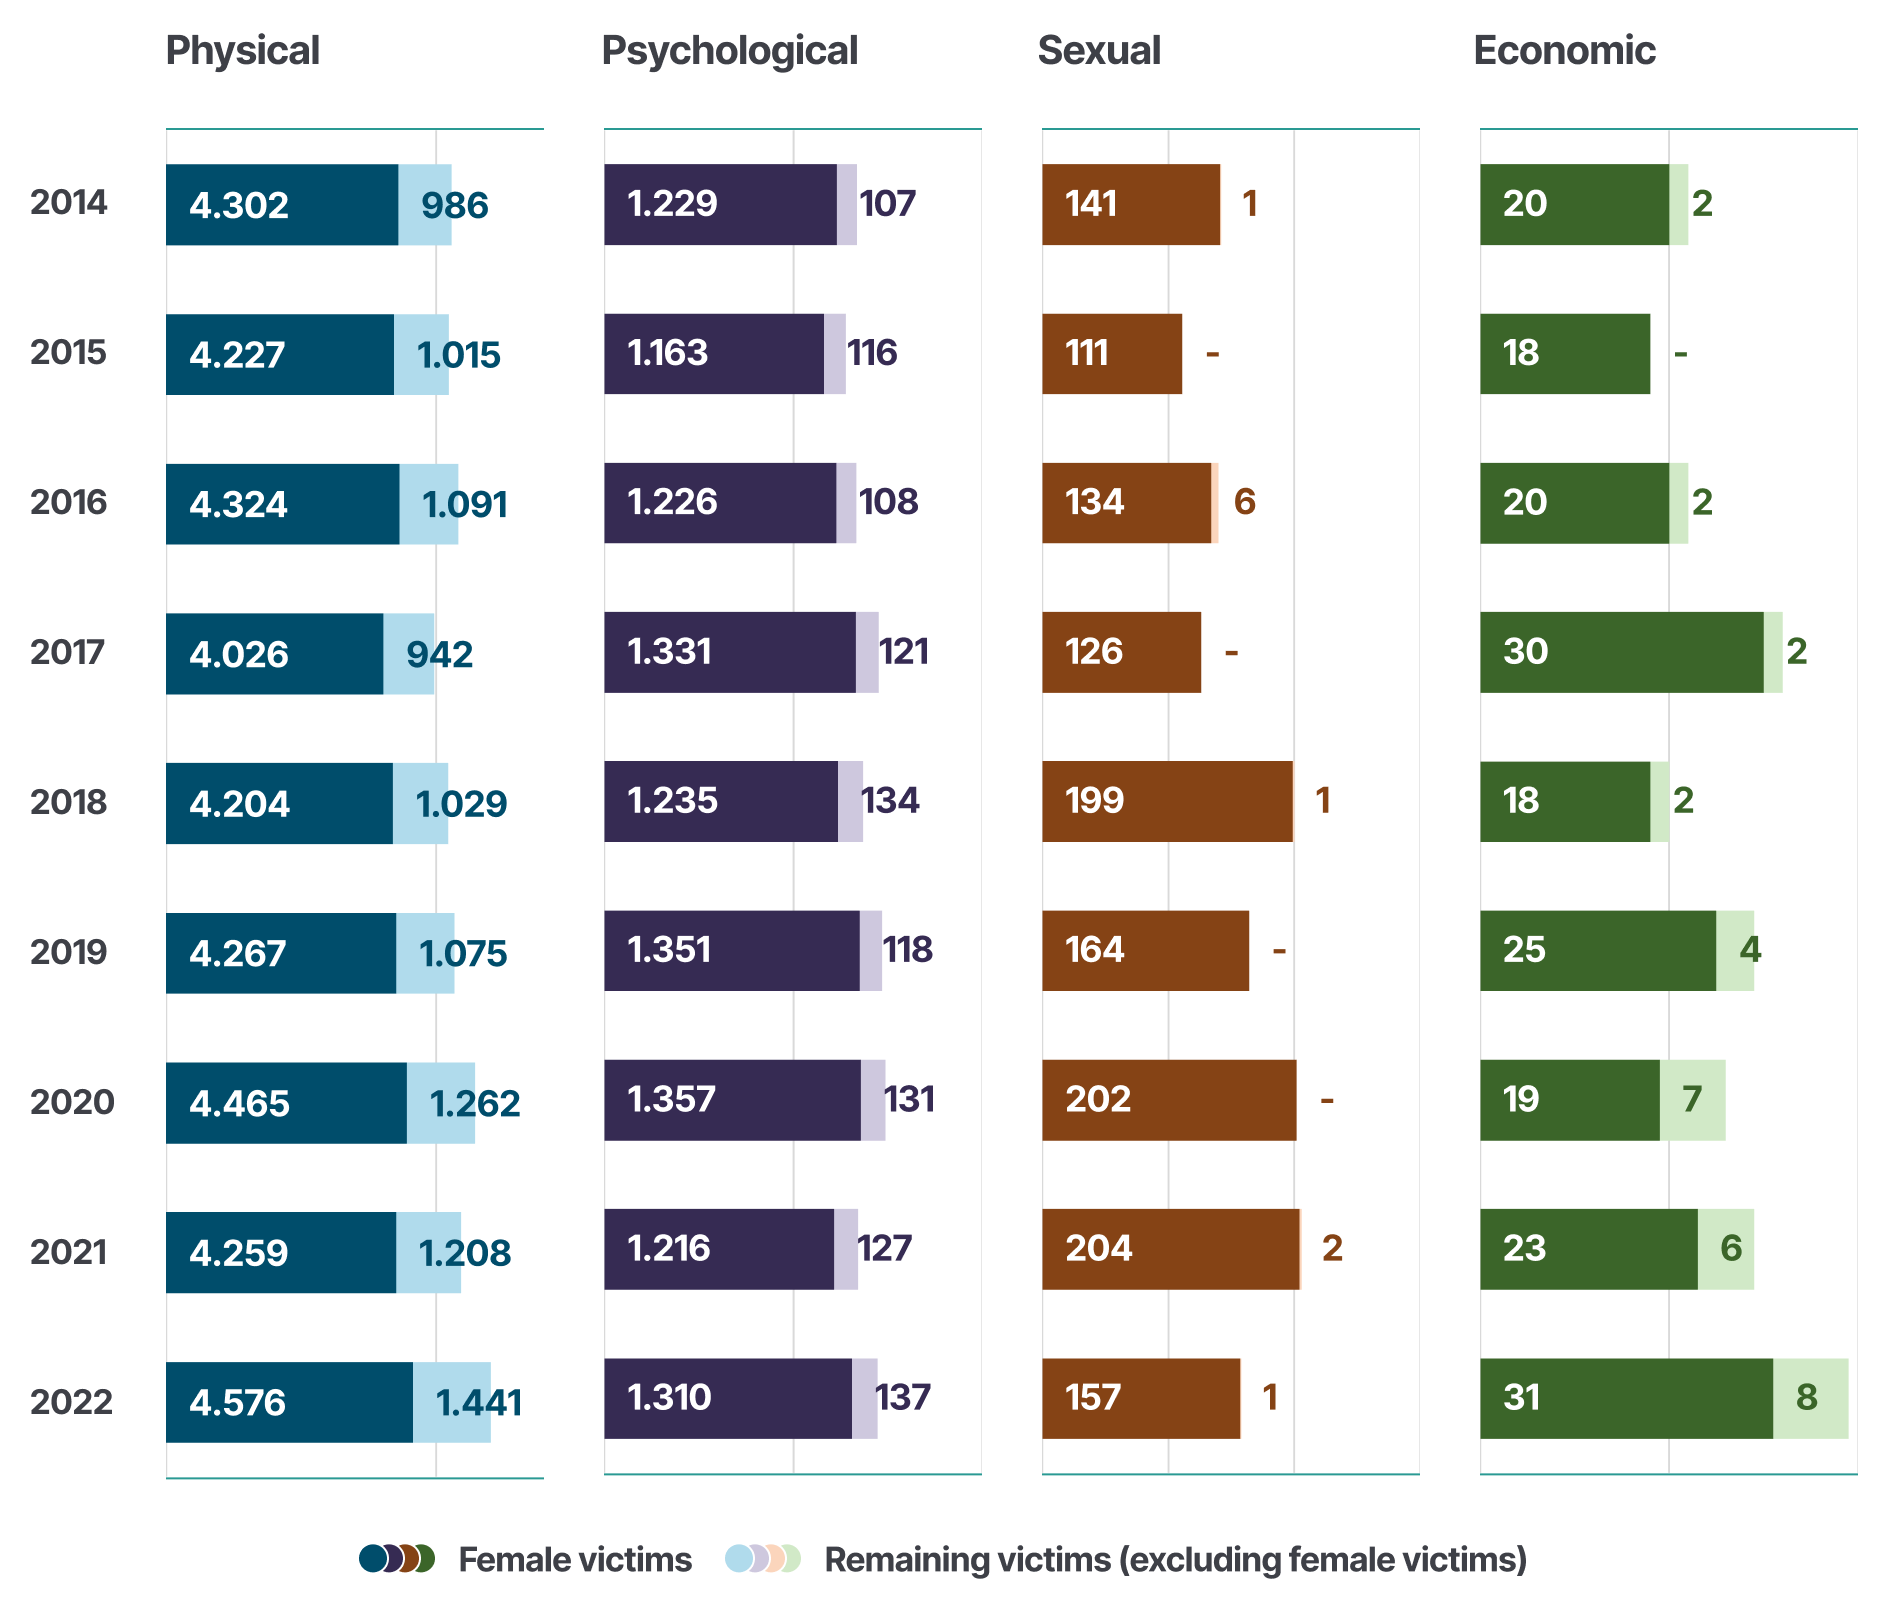Click the light green Remaining victims legend dot
Viewport: 1888px width, 1624px height.
(x=790, y=1559)
